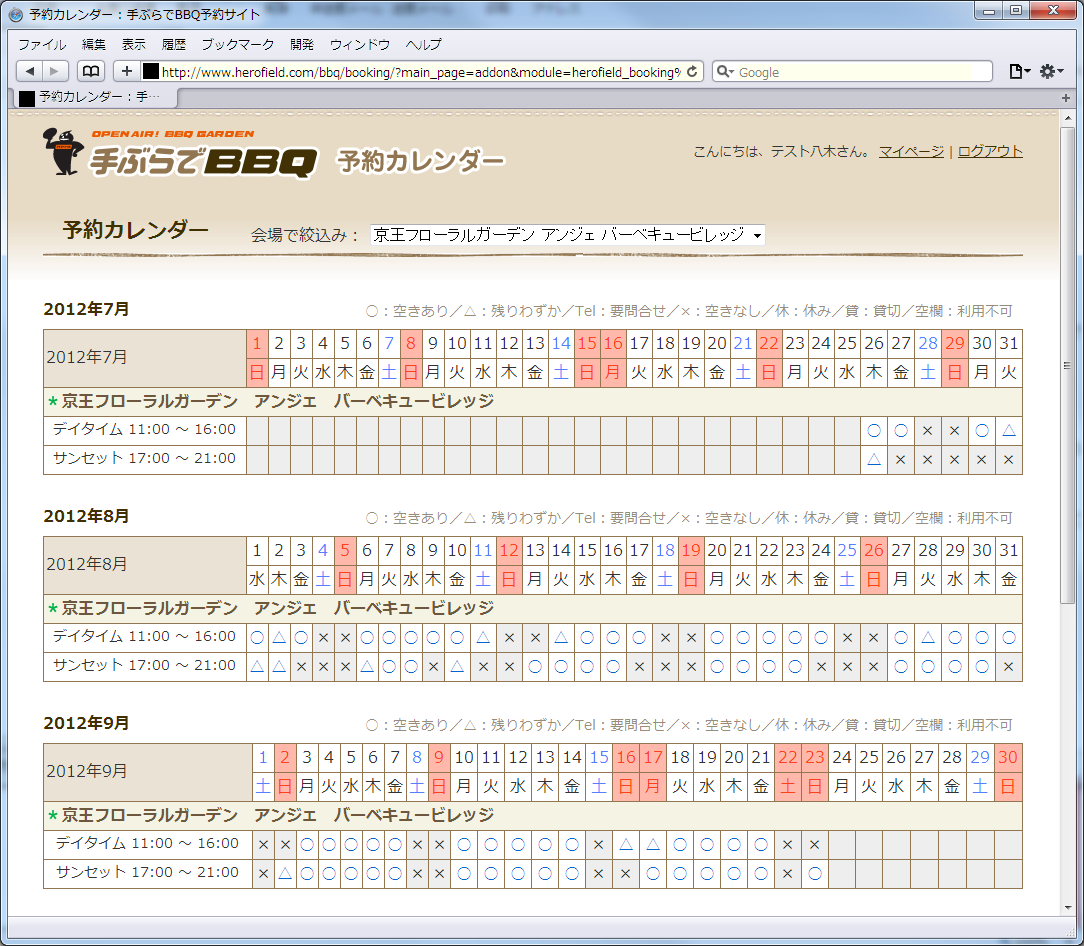Screen dimensions: 1084x946
Task: Click the マイページ link
Action: click(x=911, y=151)
